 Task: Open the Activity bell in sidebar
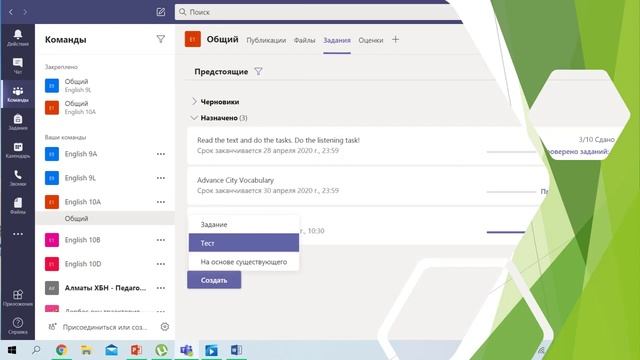[x=18, y=37]
